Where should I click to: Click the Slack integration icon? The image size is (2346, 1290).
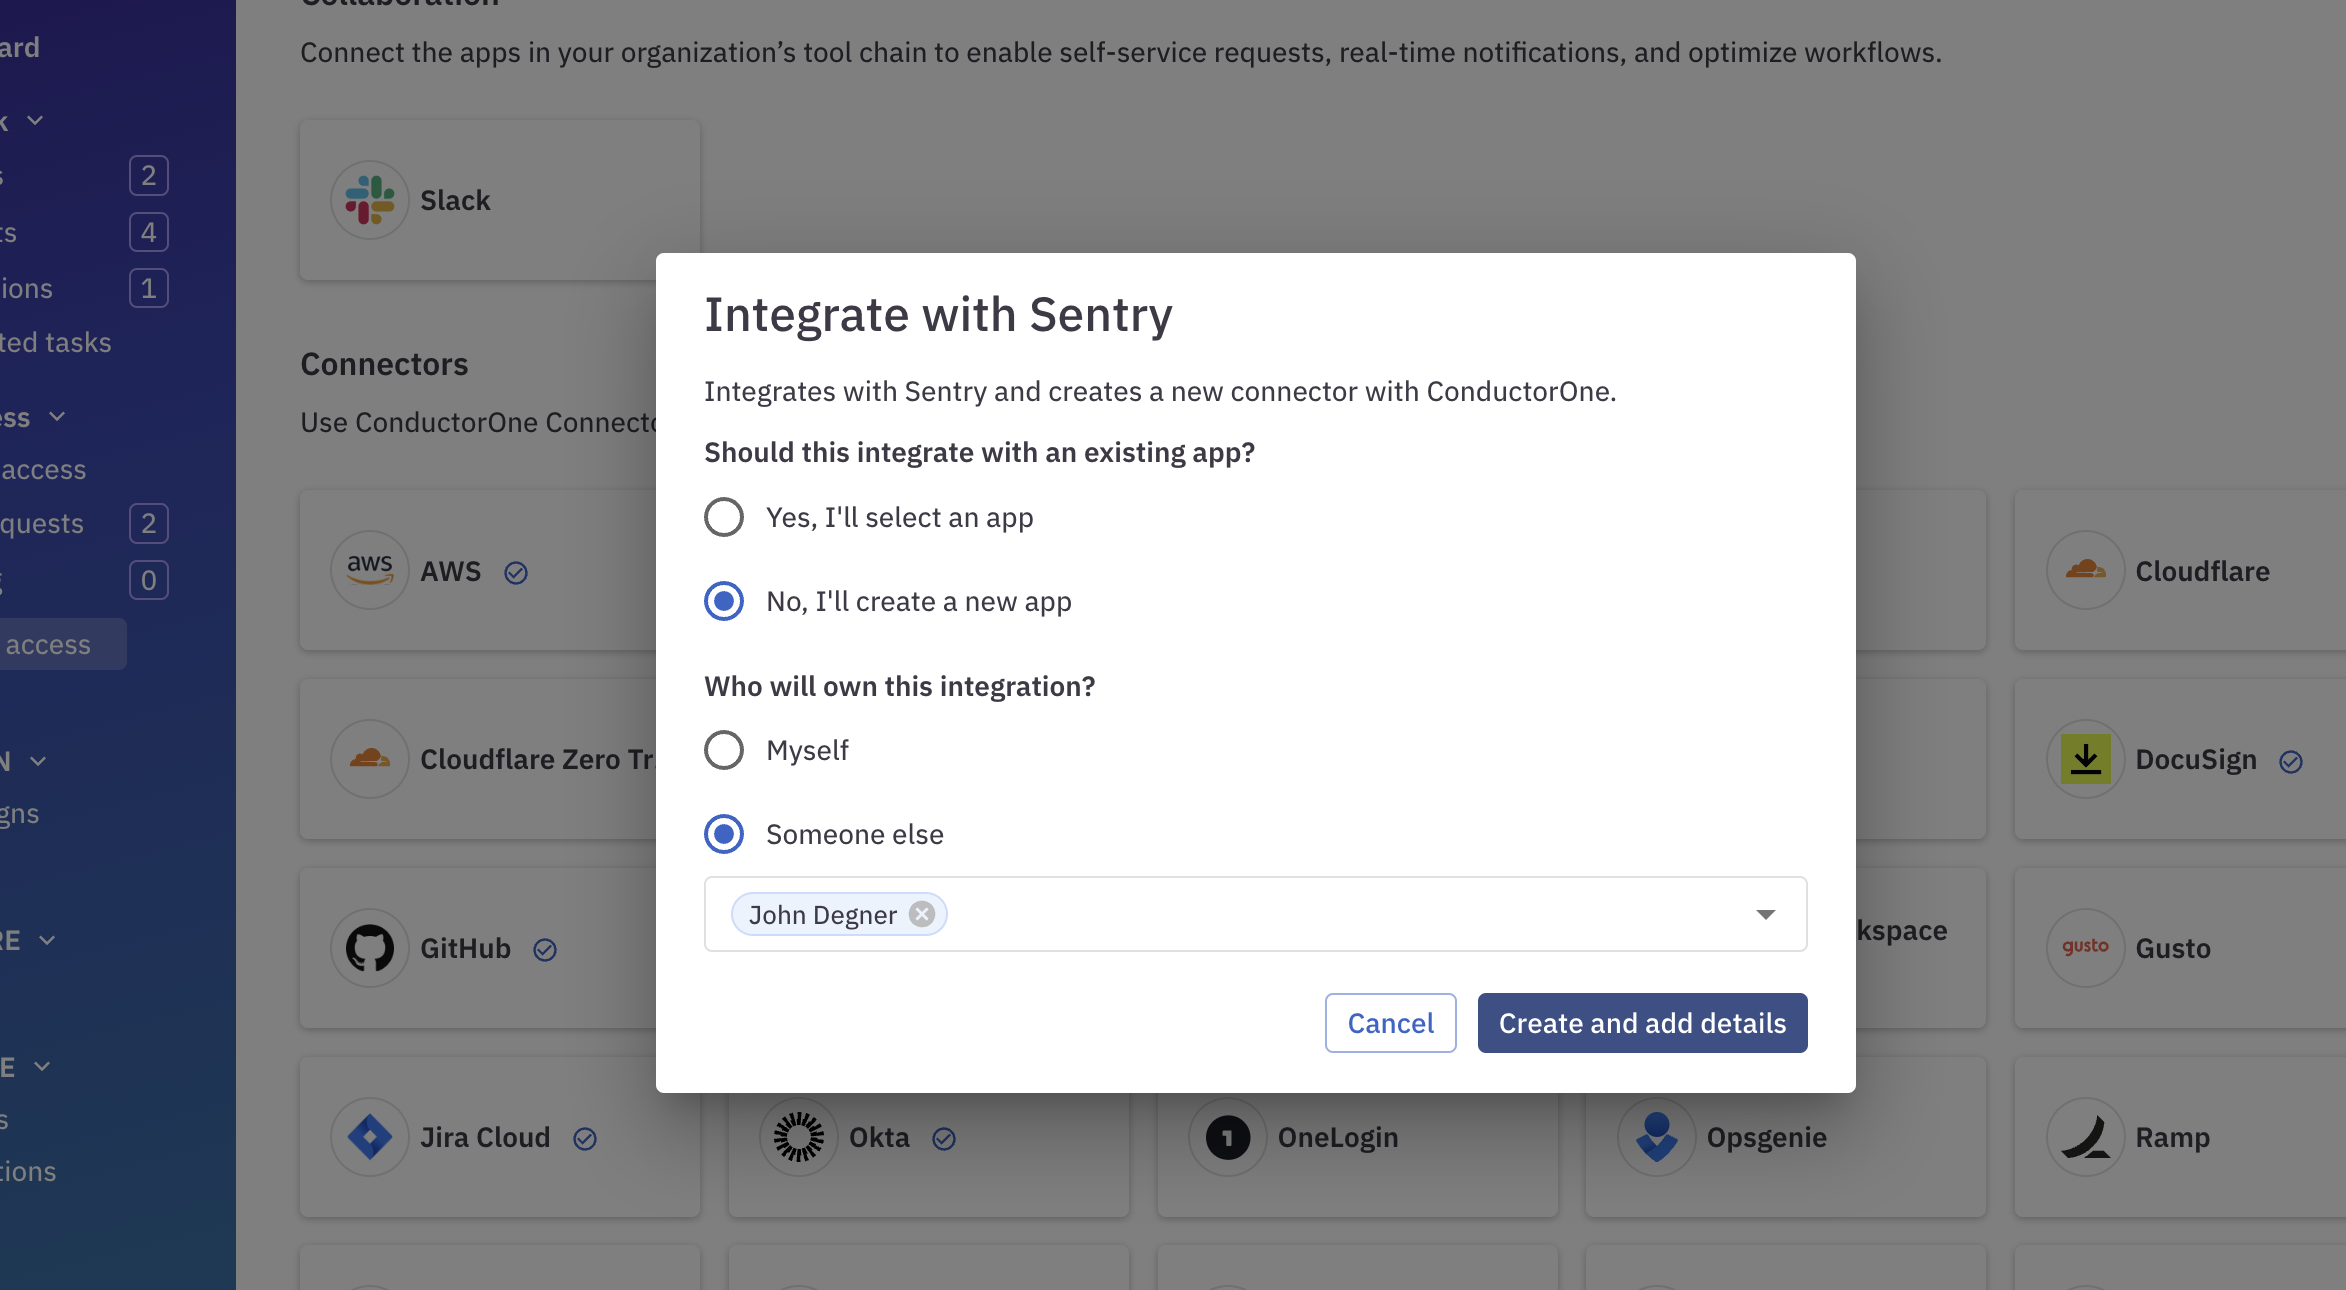tap(372, 197)
